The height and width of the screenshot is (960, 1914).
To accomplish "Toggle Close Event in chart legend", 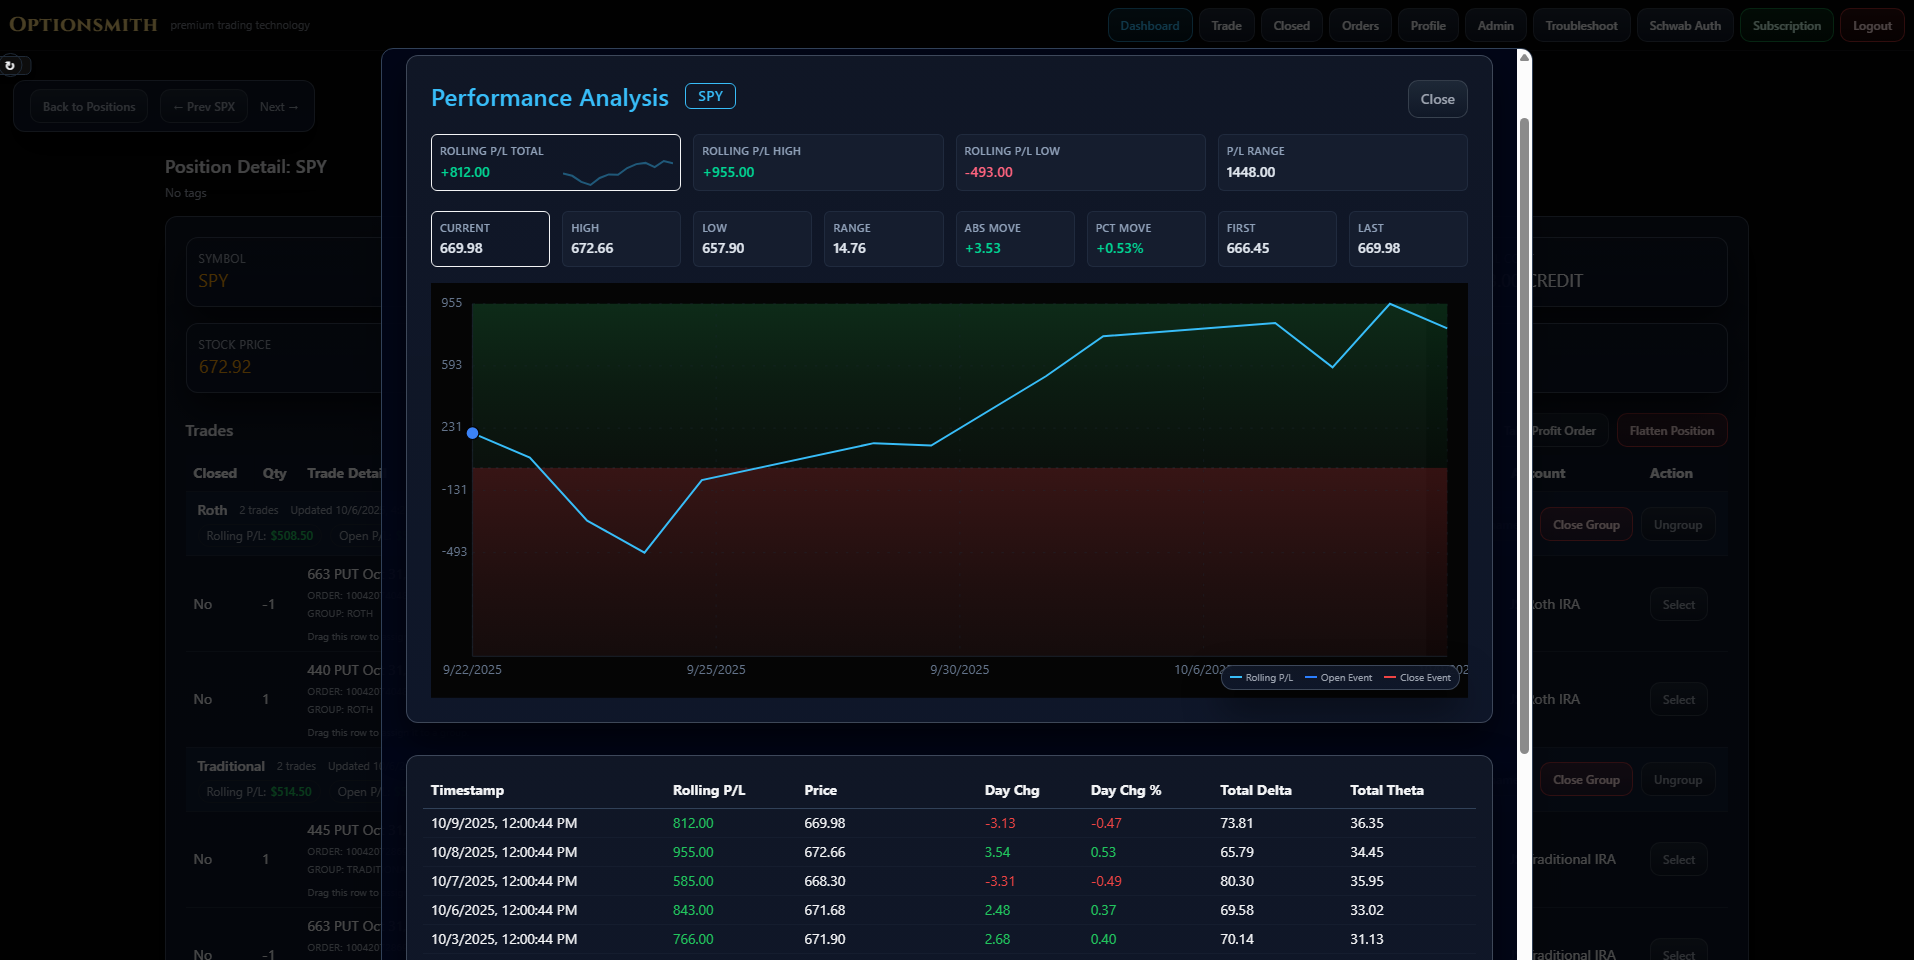I will pyautogui.click(x=1417, y=678).
